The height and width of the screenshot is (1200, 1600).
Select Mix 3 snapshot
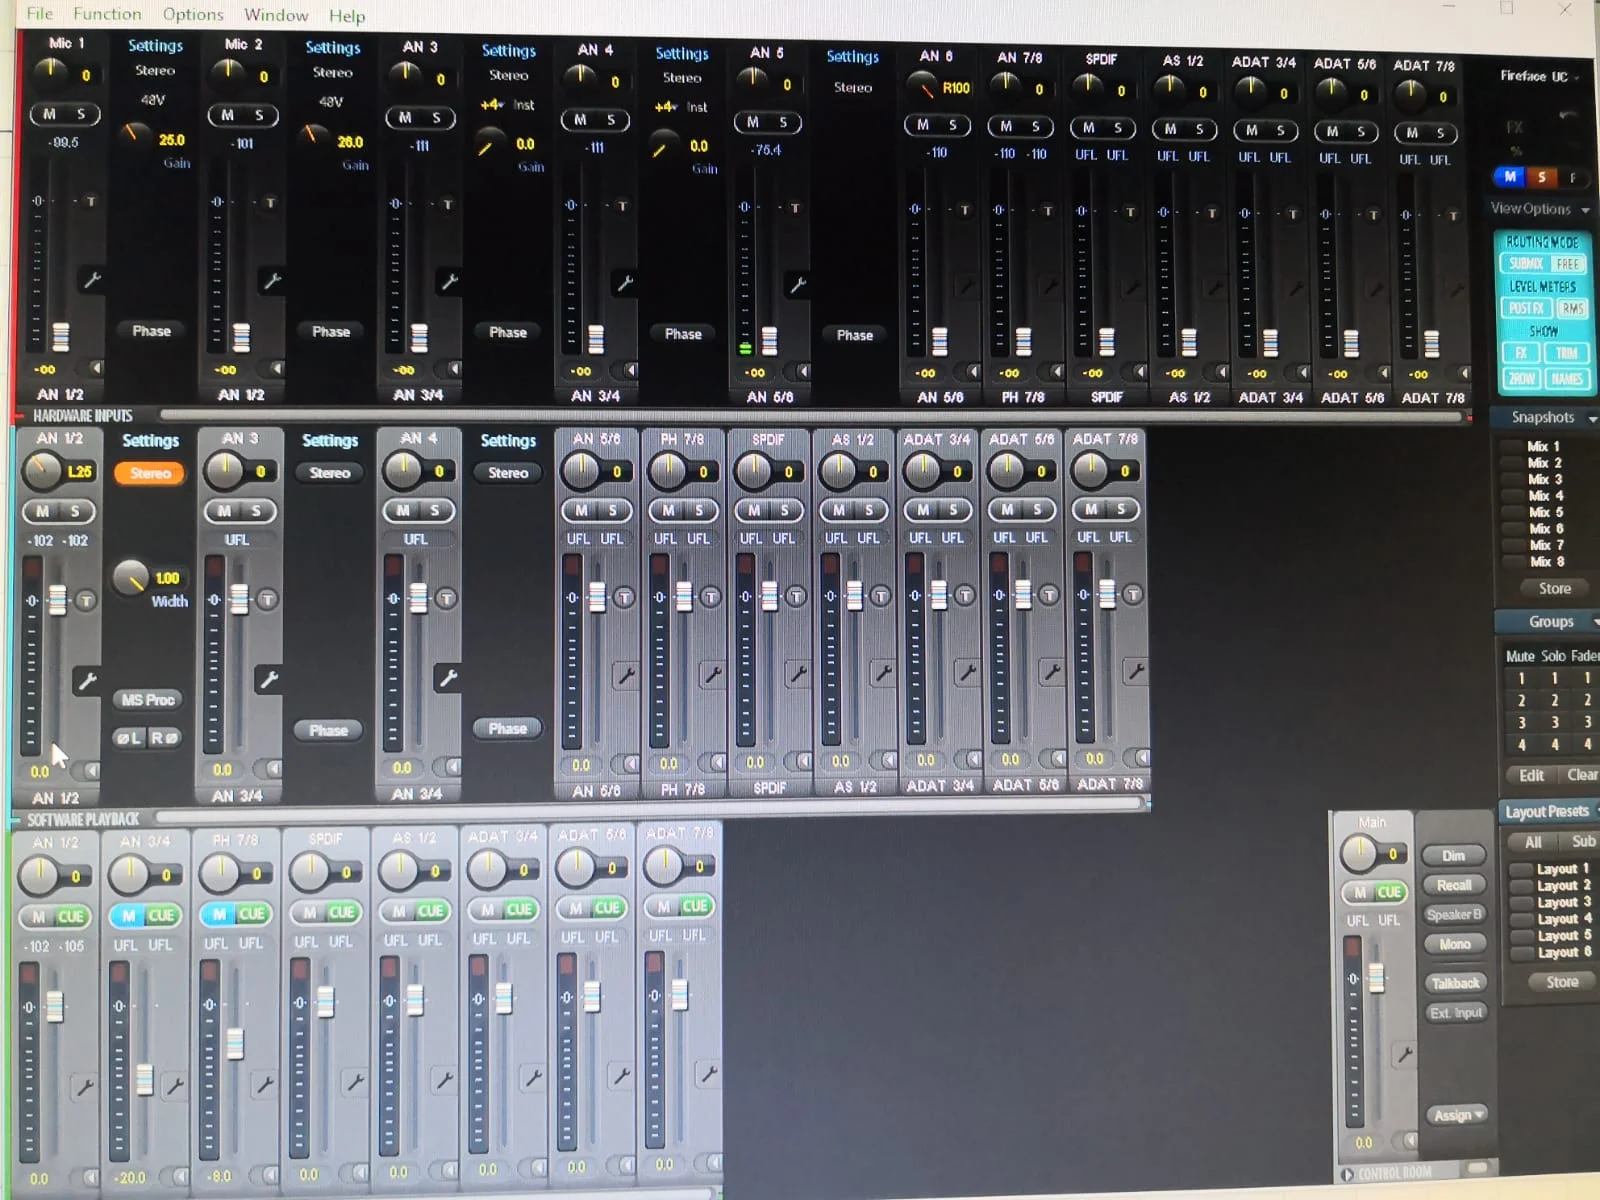(1544, 479)
